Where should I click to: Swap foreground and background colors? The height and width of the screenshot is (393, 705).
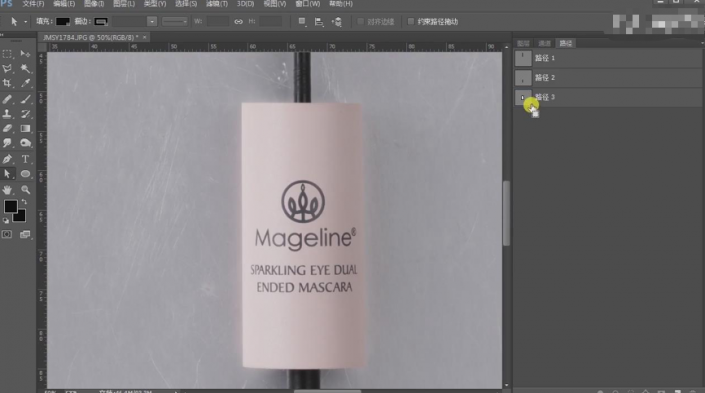(x=24, y=202)
